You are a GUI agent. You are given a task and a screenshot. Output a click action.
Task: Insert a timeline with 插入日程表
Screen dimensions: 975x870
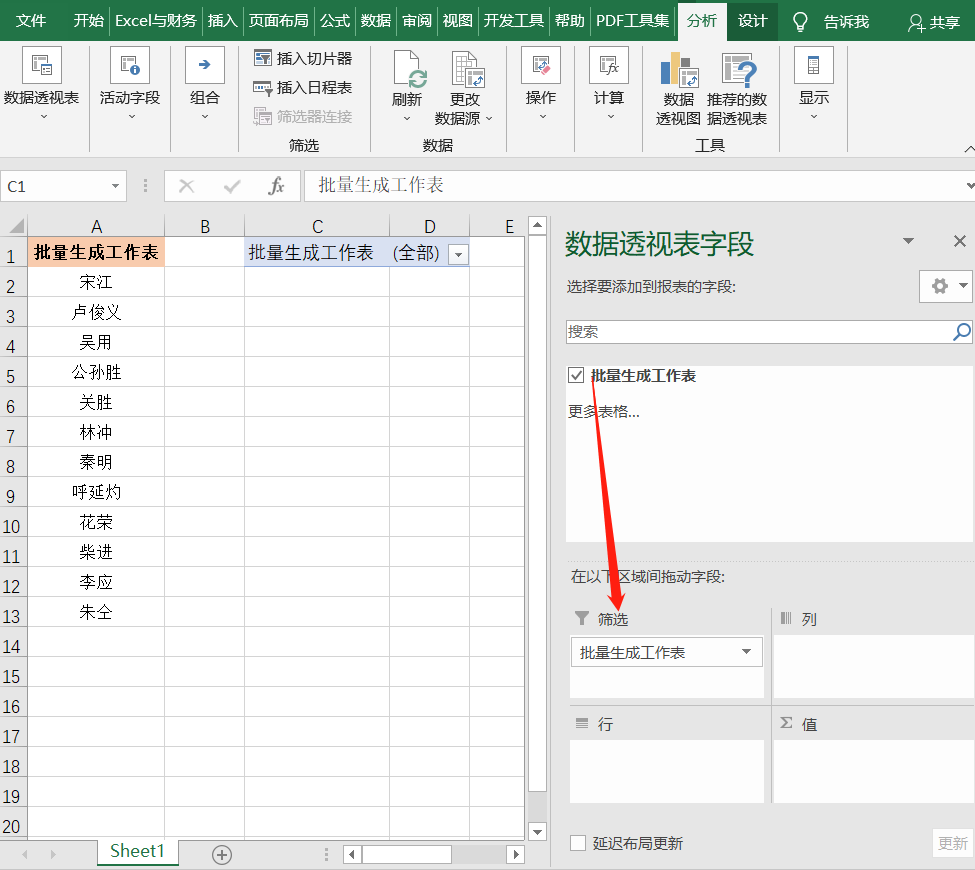303,88
